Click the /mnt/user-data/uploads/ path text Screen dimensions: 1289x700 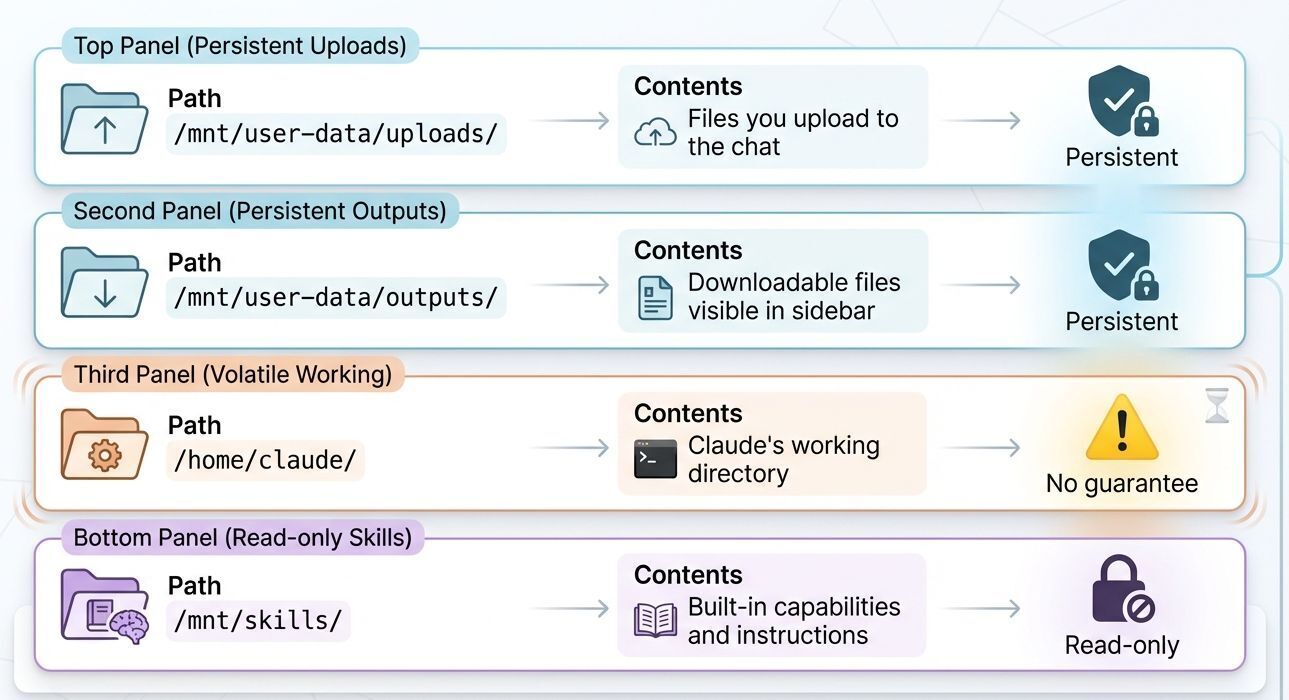pos(336,134)
